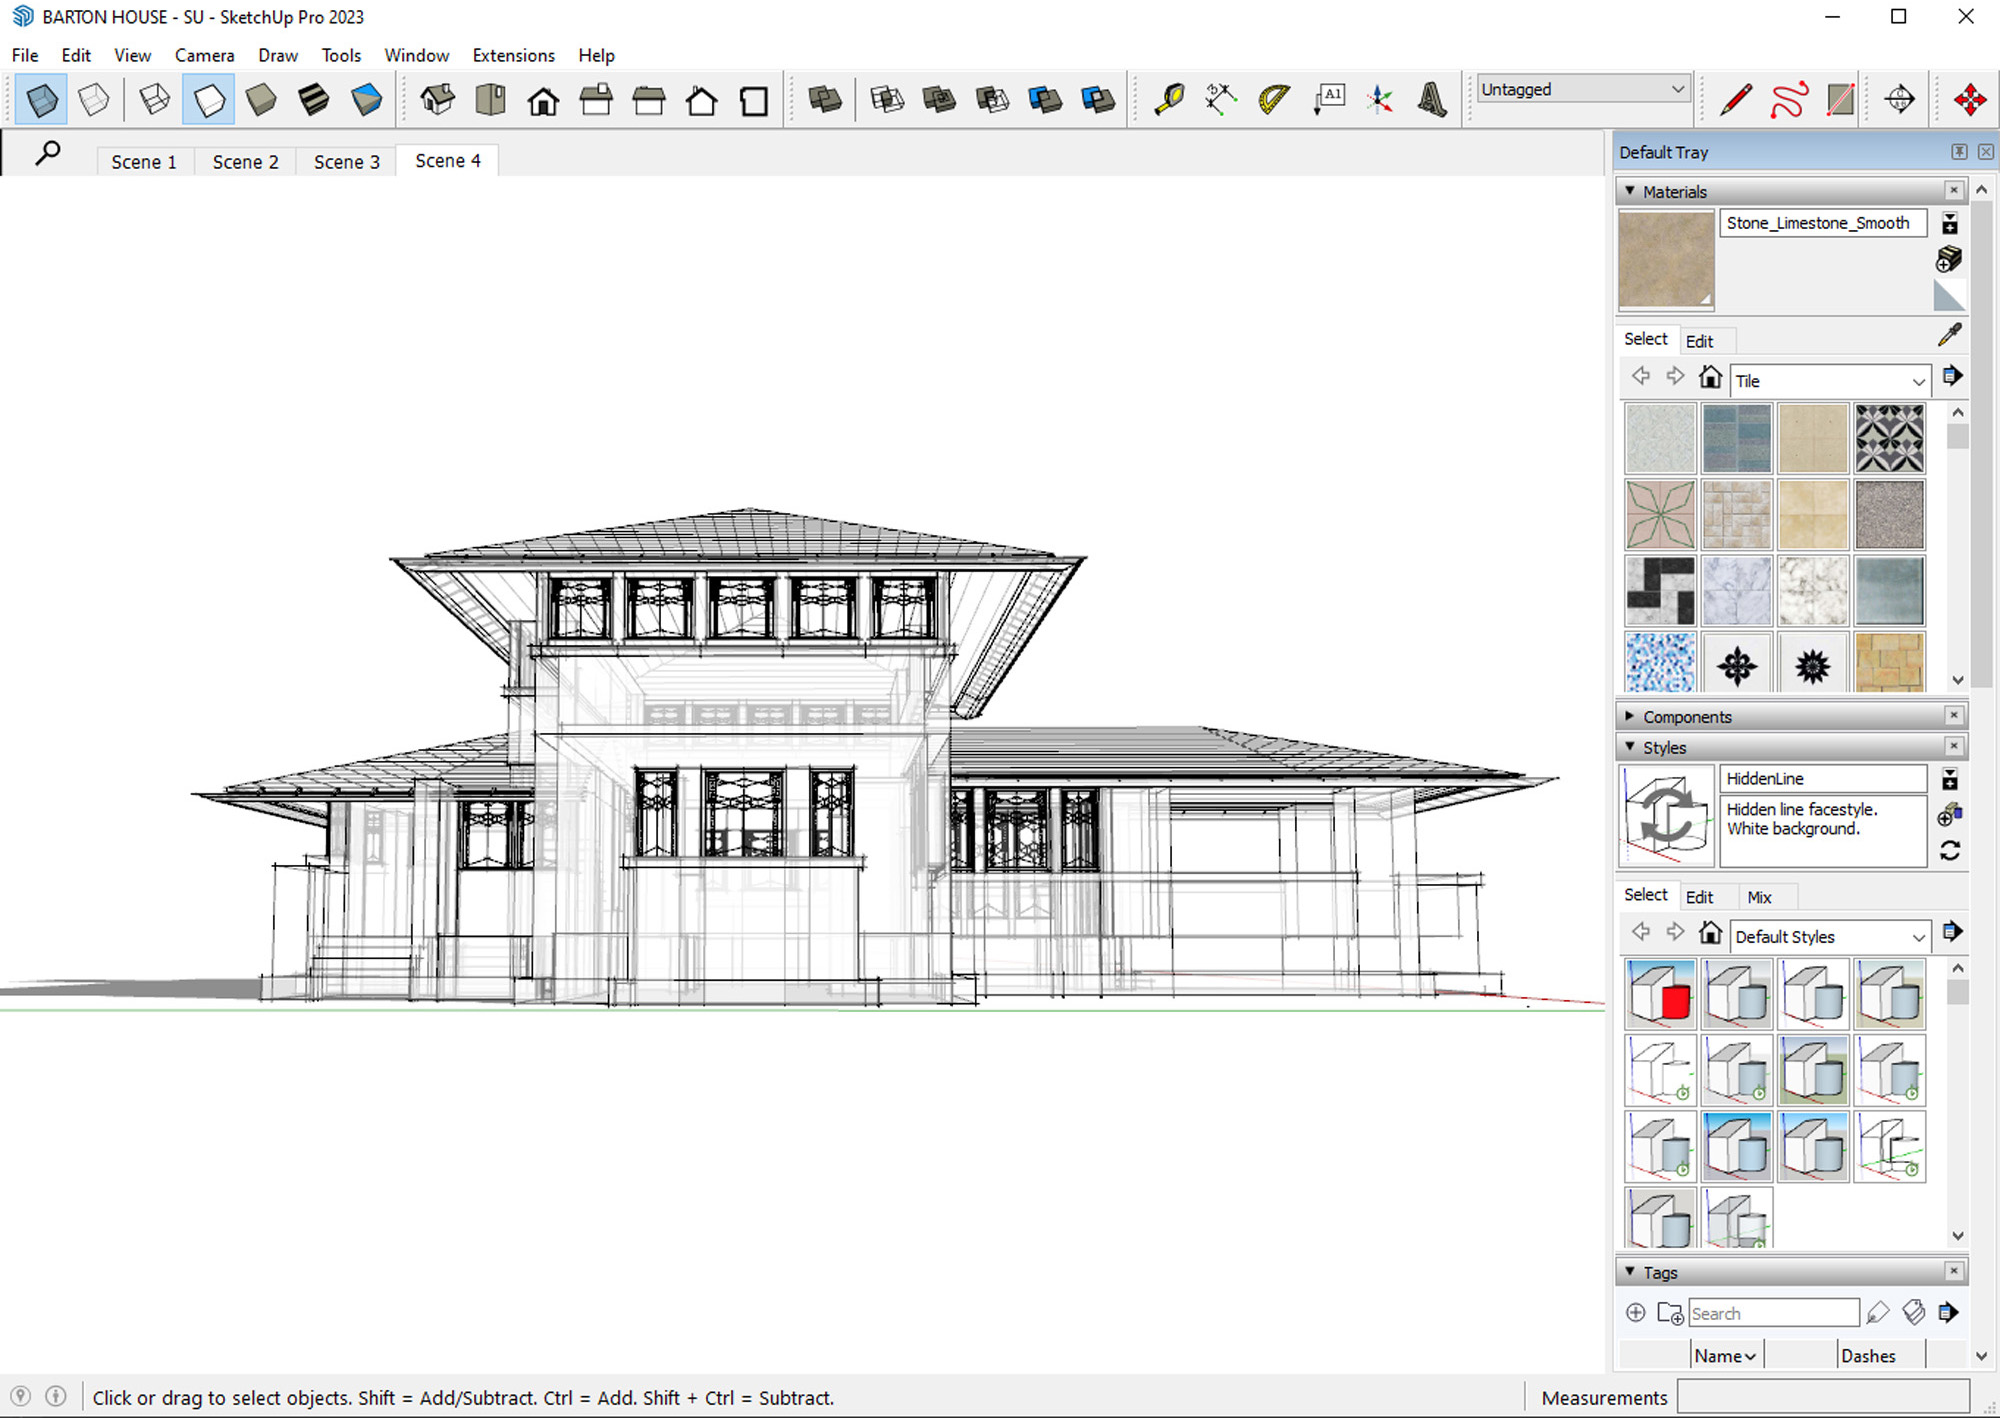Select the red Move tool
Viewport: 2000px width, 1418px height.
(x=1970, y=99)
